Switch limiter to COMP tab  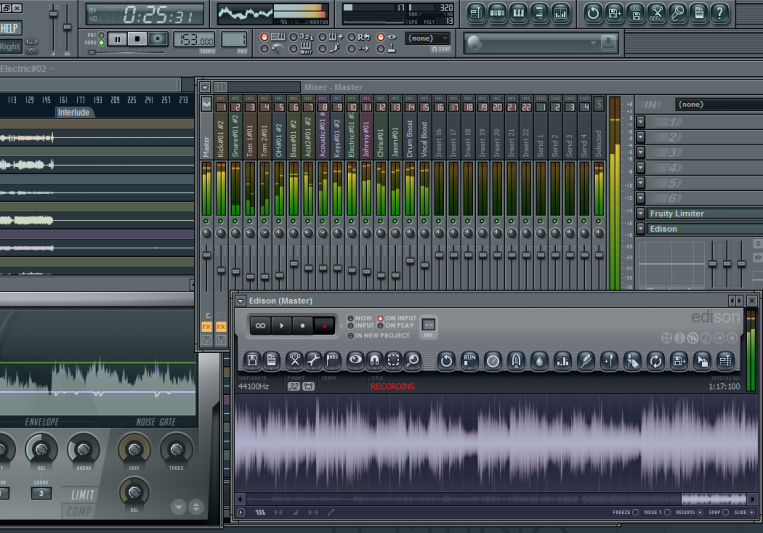click(x=79, y=512)
